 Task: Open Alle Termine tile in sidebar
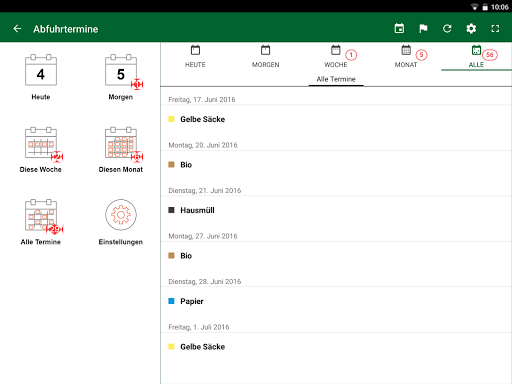click(41, 222)
